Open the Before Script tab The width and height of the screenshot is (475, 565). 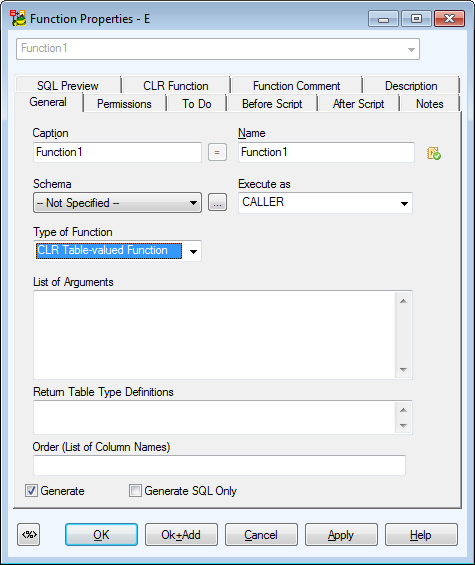(272, 104)
